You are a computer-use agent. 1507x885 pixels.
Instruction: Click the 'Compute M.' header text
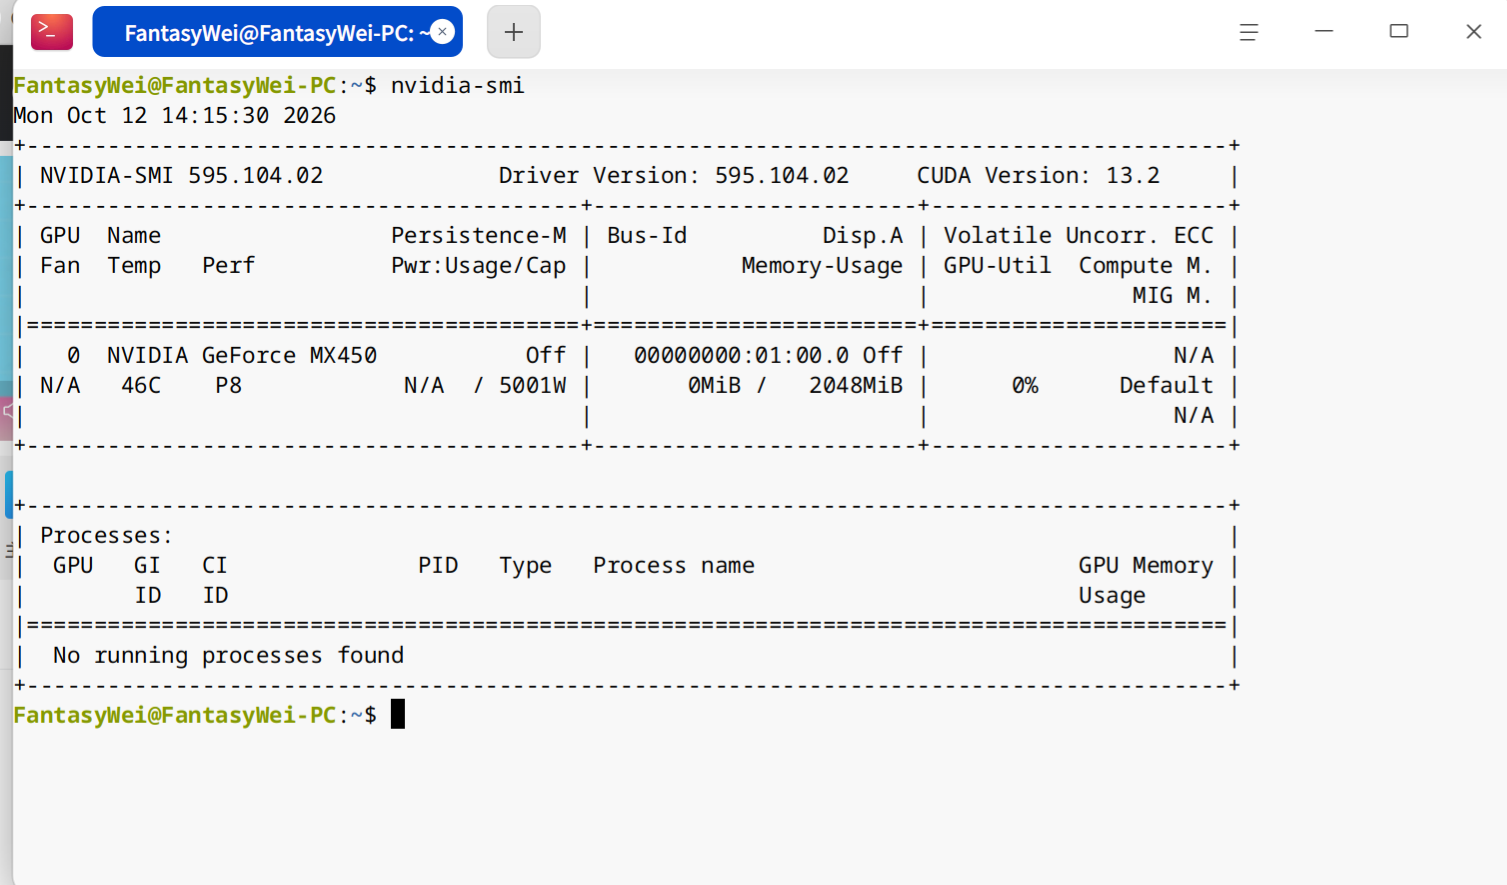1145,266
